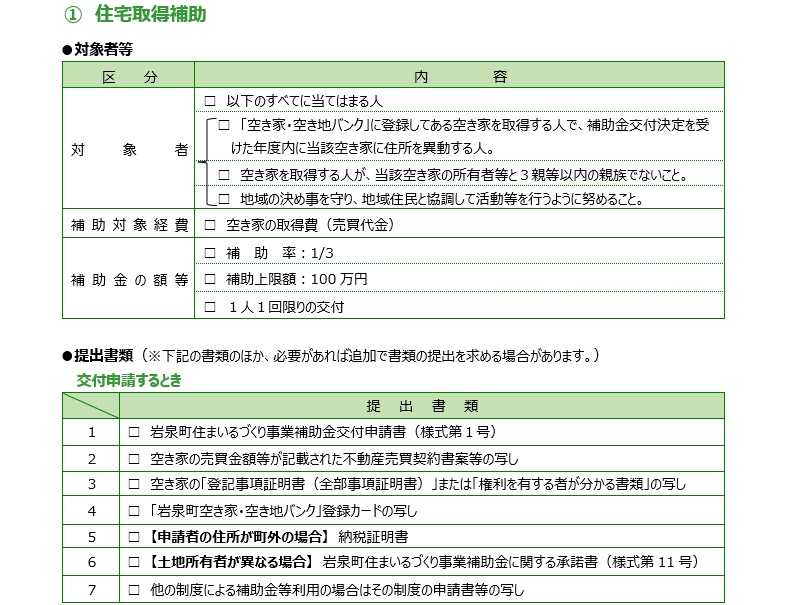Tick the 地域の決め事を守り condition checkbox
The height and width of the screenshot is (605, 785).
point(224,199)
